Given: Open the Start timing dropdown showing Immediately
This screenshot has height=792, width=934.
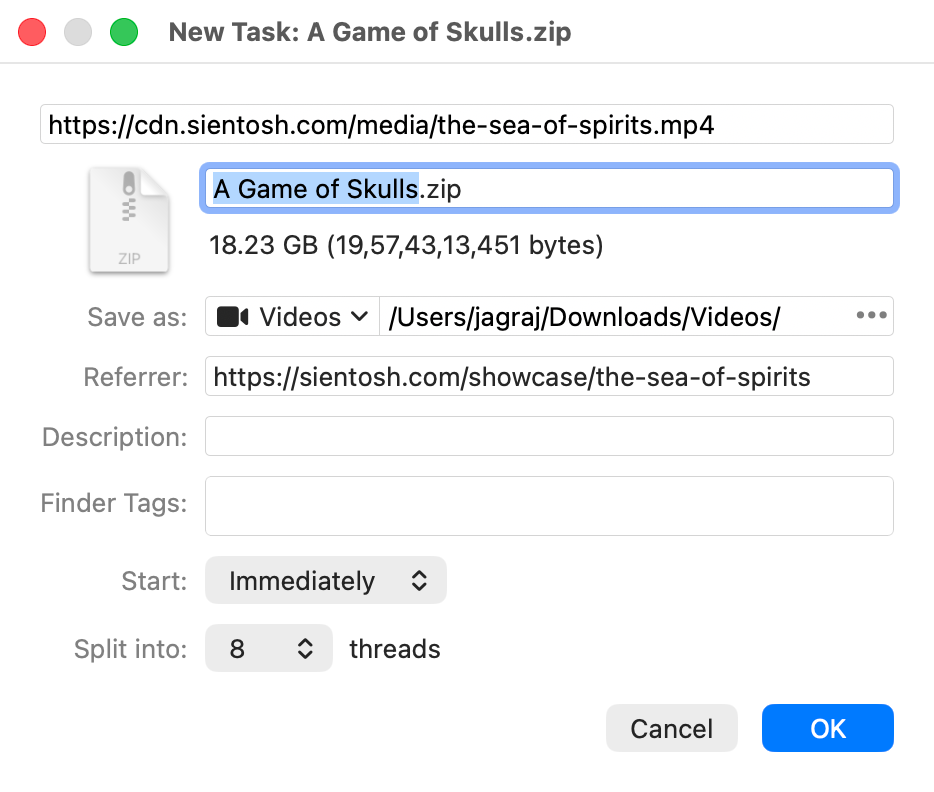Looking at the screenshot, I should tap(325, 580).
